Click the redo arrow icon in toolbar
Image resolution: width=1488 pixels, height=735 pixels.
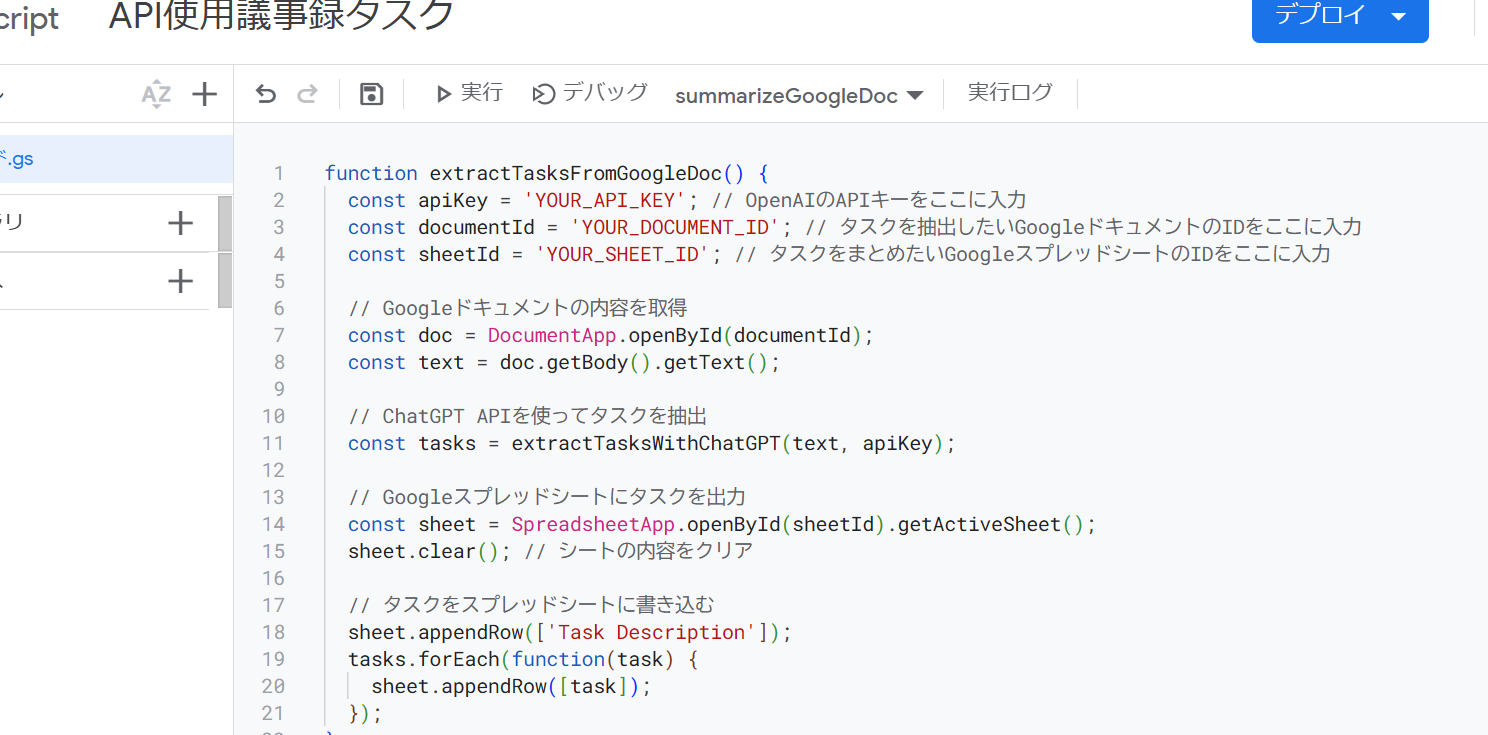click(x=308, y=94)
